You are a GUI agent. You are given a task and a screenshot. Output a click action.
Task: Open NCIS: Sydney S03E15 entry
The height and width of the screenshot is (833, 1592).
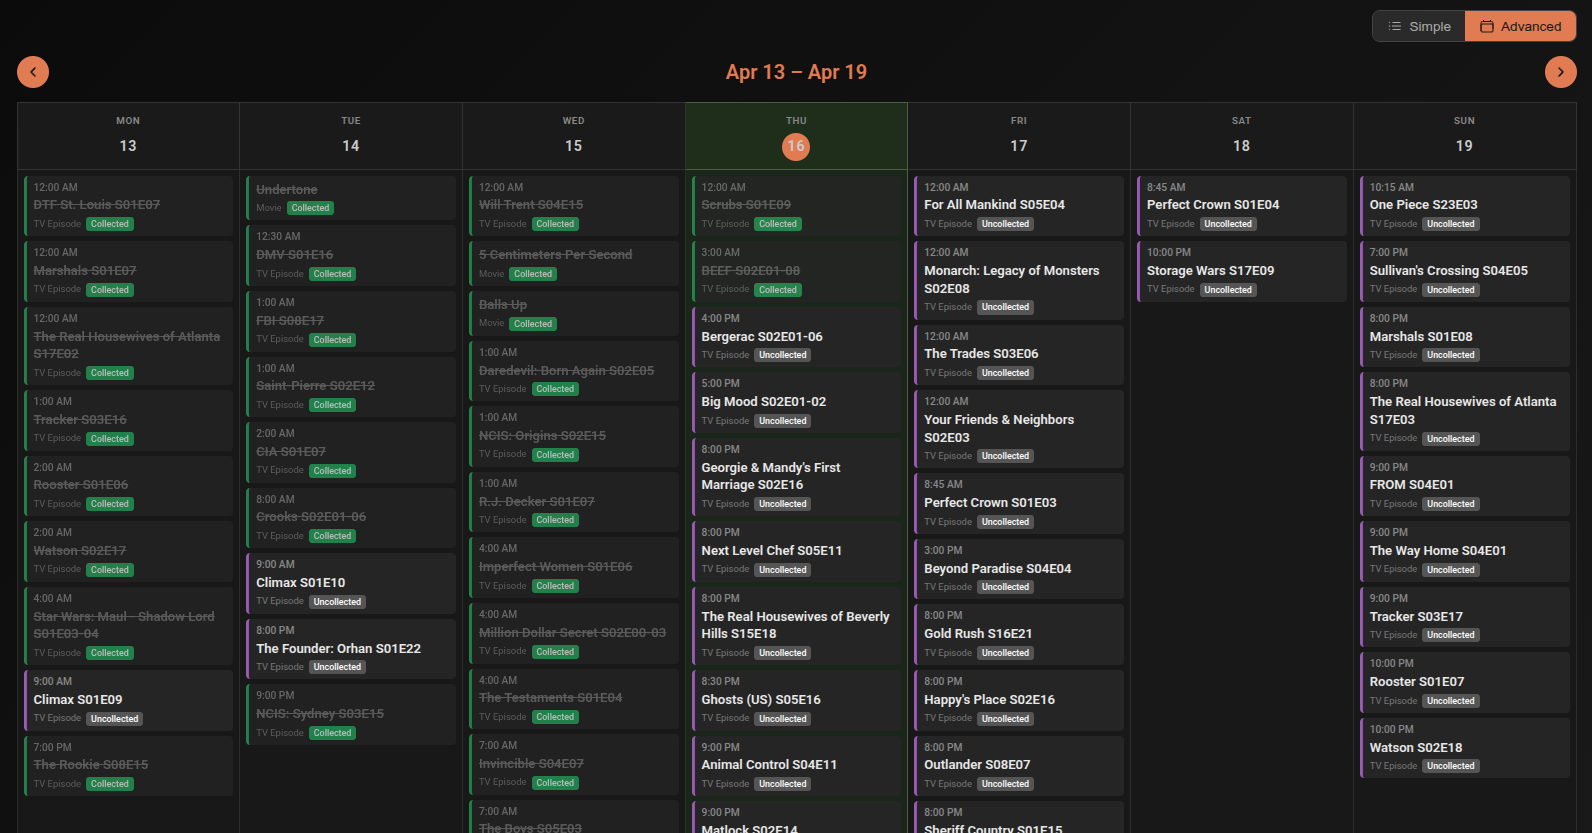point(351,714)
